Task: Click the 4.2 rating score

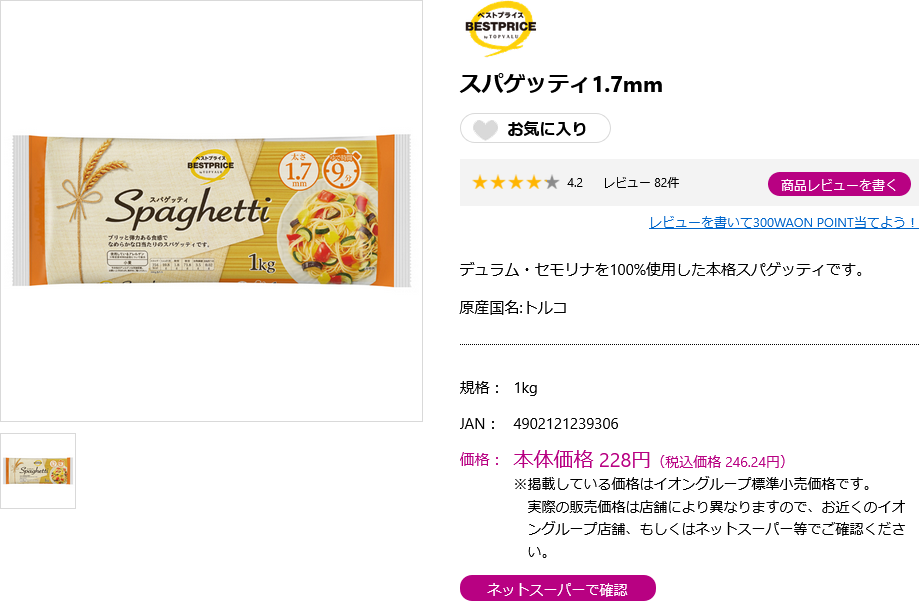Action: pos(575,183)
